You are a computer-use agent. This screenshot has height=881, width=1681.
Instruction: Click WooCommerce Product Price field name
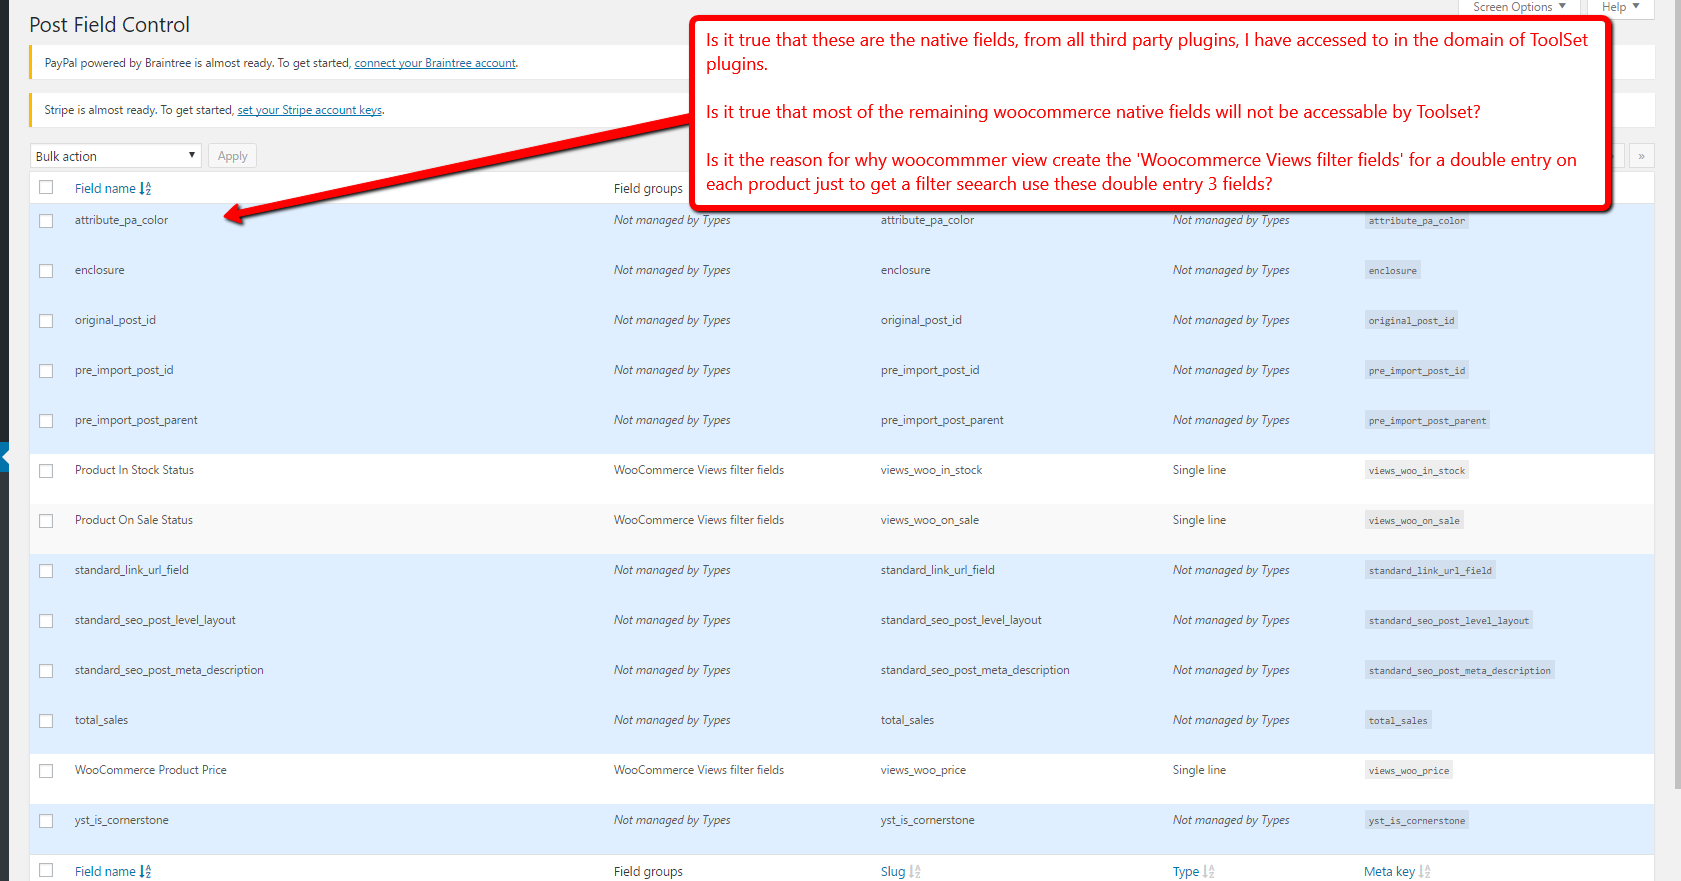151,770
